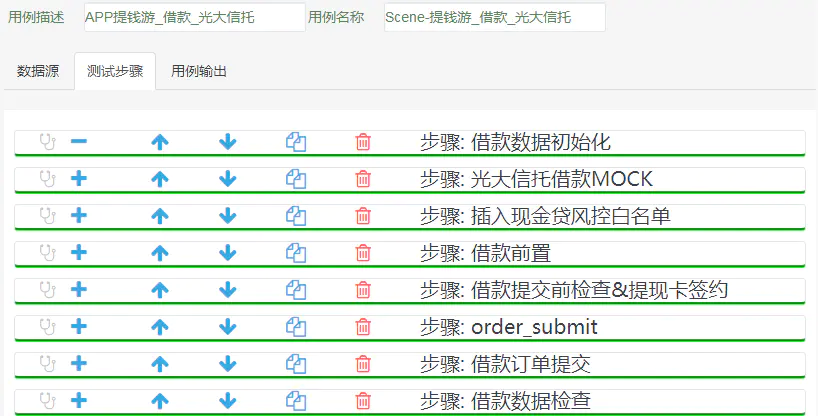Screen dimensions: 818x416
Task: Delete the 借款数据检查 step
Action: click(x=363, y=401)
